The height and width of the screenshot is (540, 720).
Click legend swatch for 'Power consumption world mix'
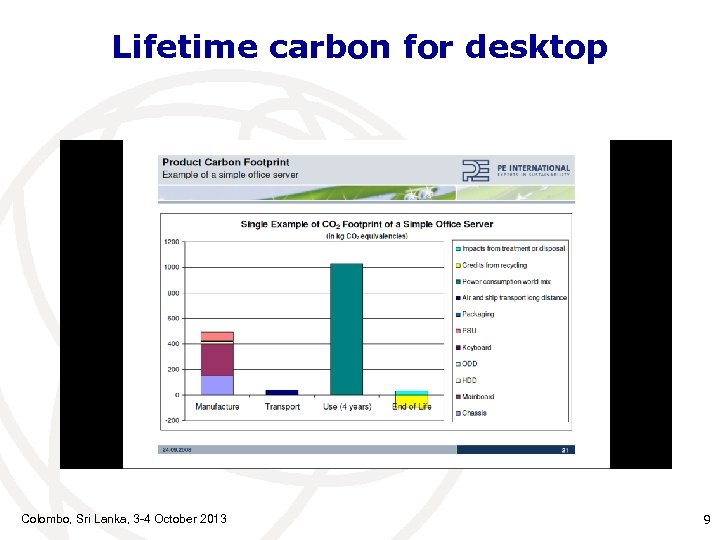pyautogui.click(x=458, y=282)
